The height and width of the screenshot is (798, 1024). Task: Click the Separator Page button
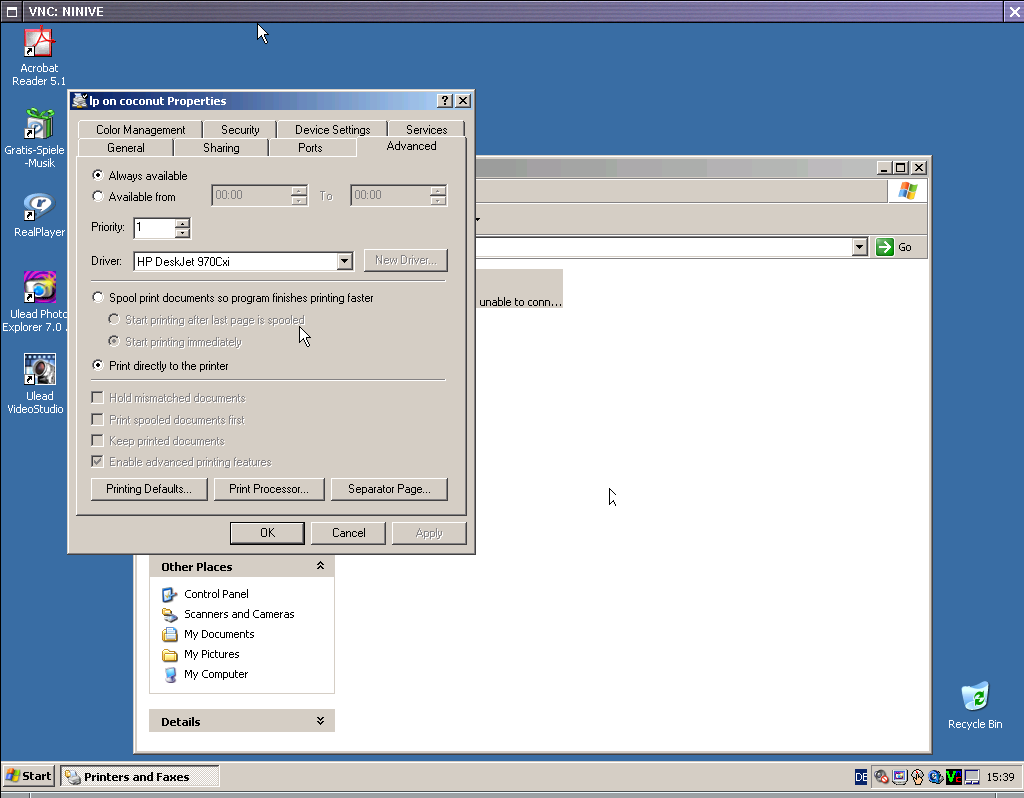click(389, 490)
